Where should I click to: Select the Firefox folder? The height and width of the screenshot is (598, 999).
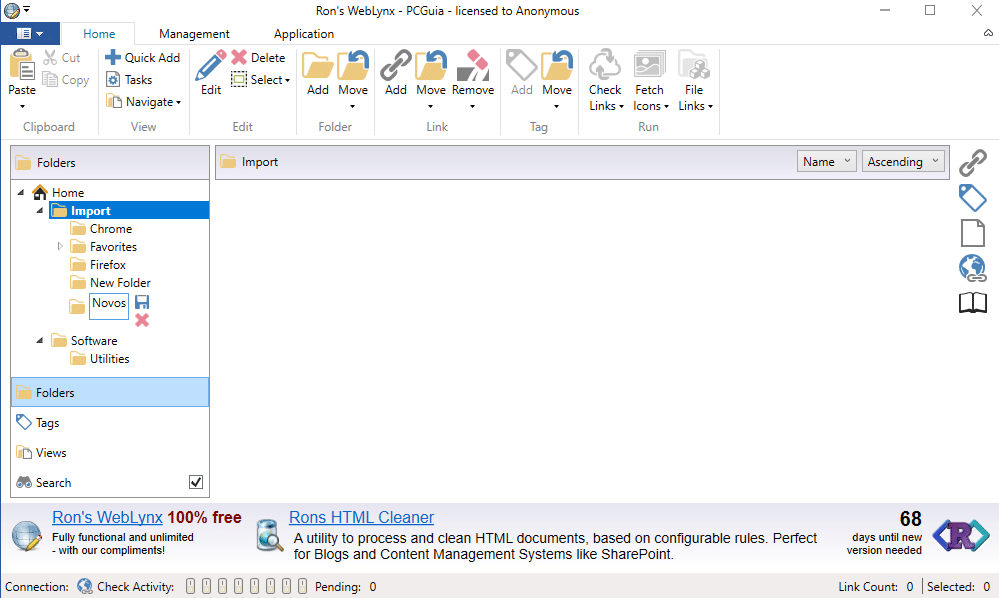click(108, 264)
